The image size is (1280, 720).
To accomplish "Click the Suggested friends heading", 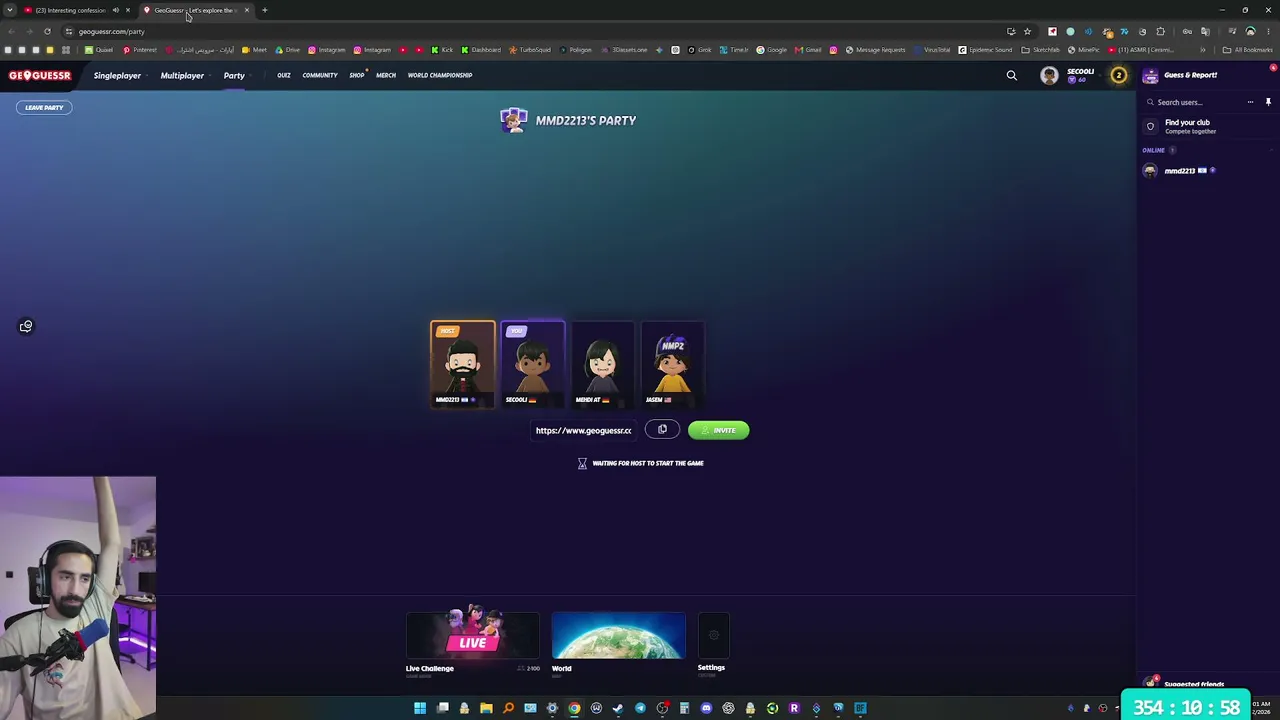I will tap(1194, 685).
